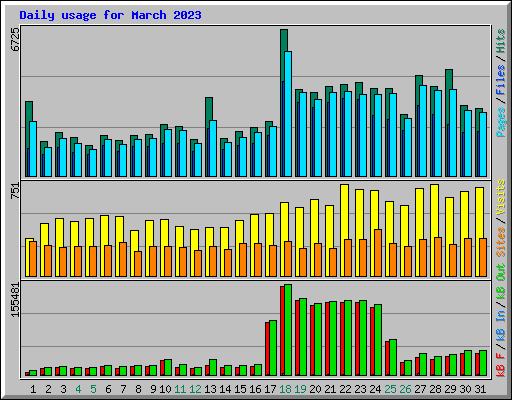
Task: Select the day 20 label on x-axis
Action: [315, 389]
